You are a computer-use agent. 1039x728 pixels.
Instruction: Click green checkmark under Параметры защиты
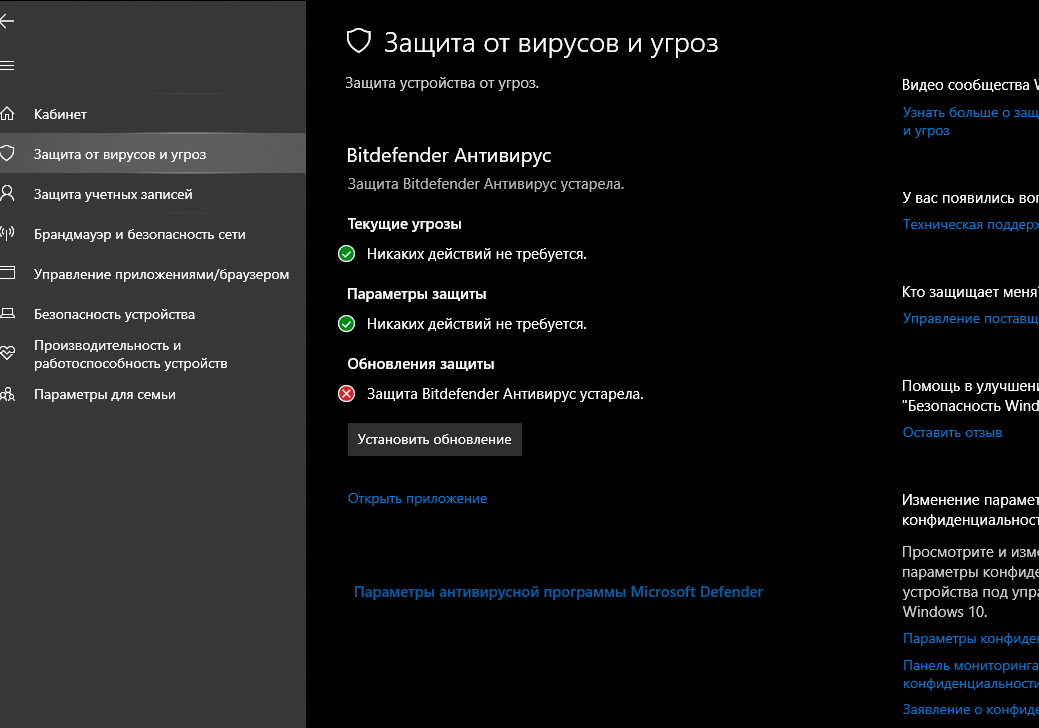(x=347, y=324)
